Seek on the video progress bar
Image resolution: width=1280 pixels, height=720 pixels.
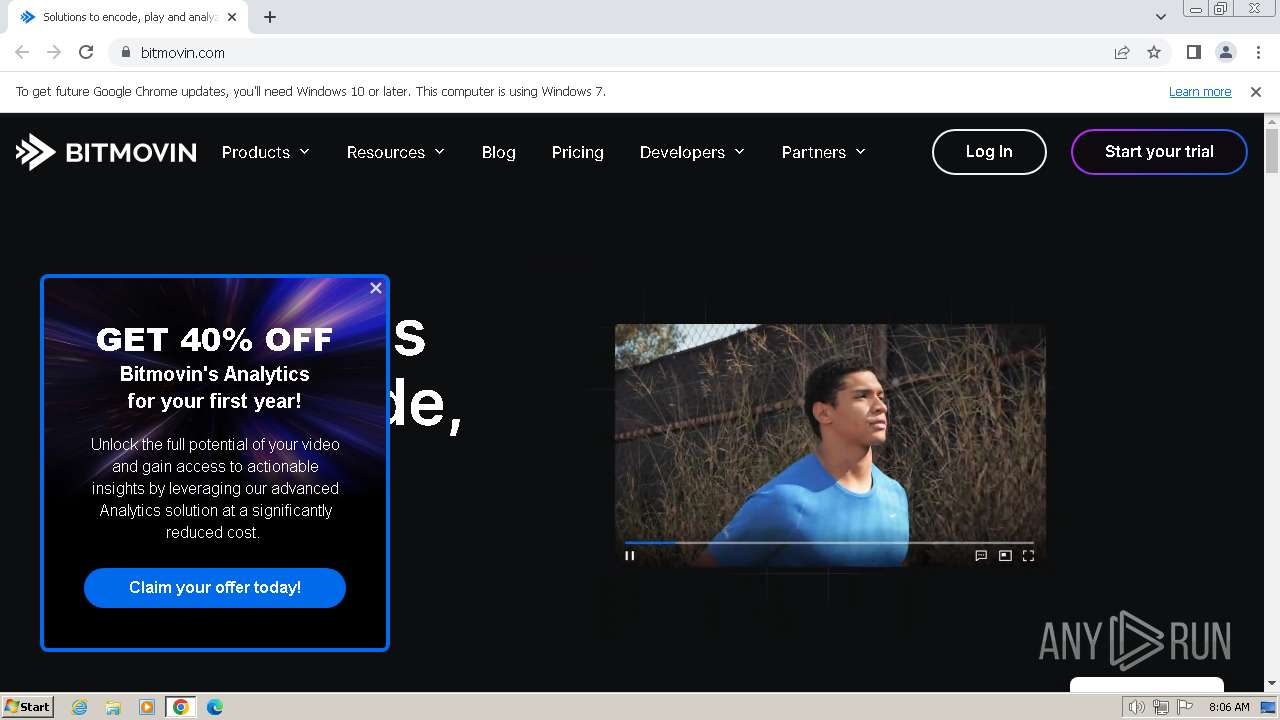tap(829, 542)
